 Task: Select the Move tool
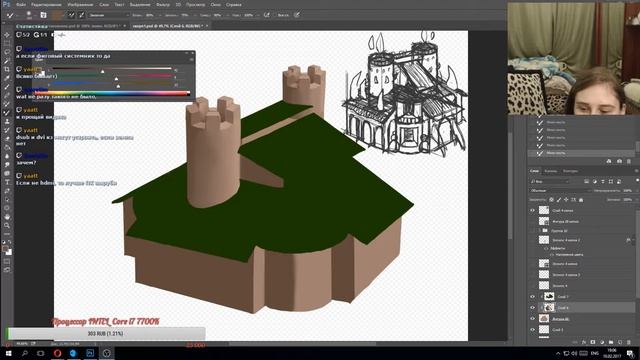point(7,35)
